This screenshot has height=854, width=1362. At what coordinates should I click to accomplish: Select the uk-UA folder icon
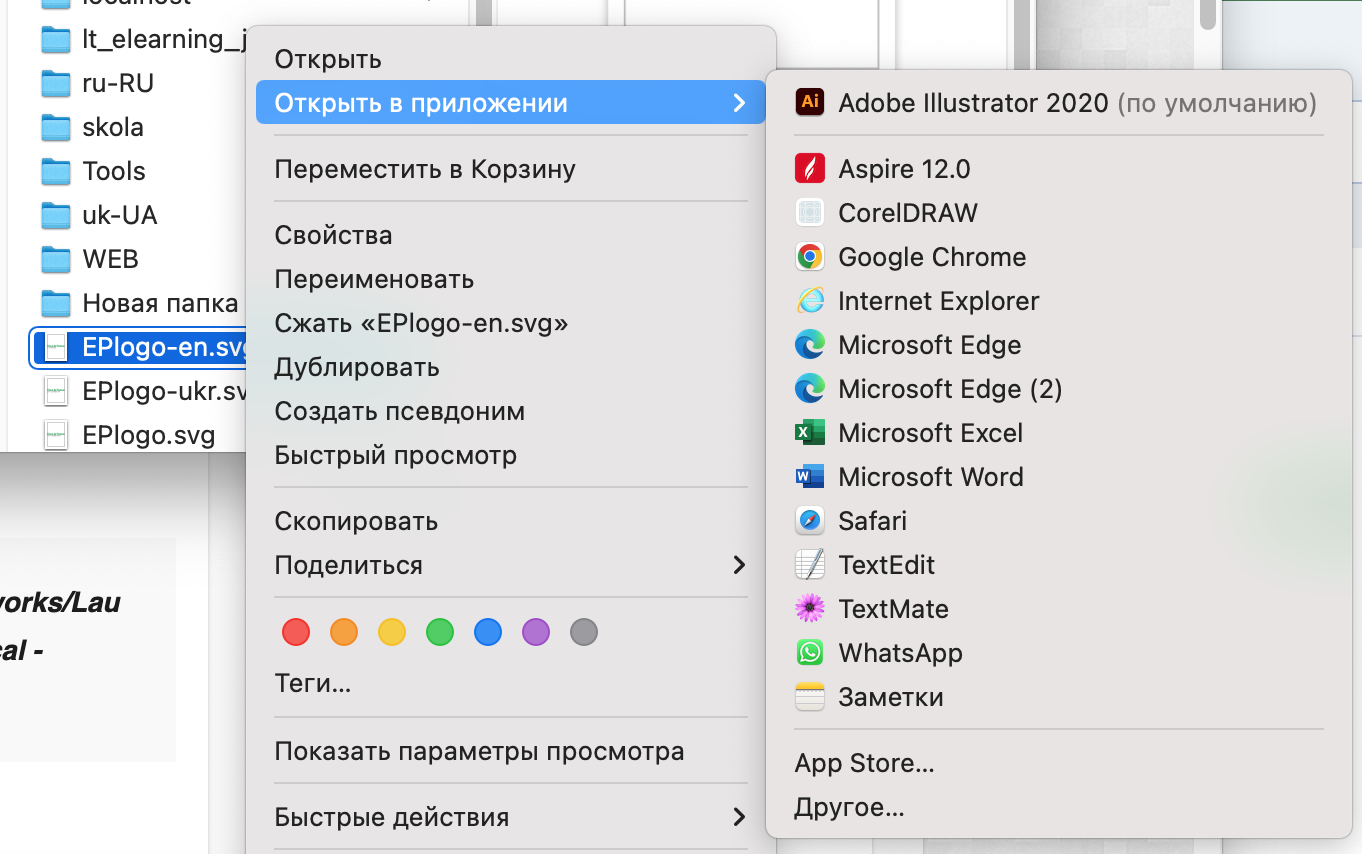click(55, 215)
